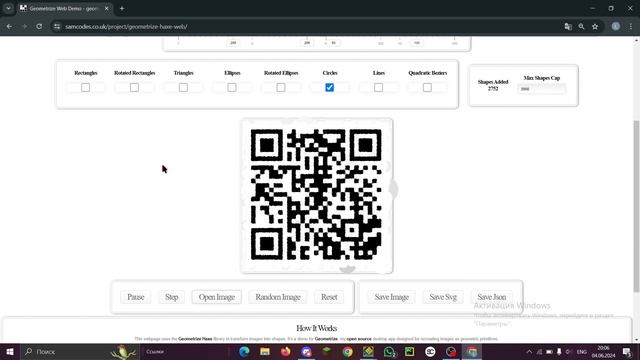Viewport: 640px width, 360px height.
Task: Click the taskbar search box
Action: pyautogui.click(x=80, y=351)
